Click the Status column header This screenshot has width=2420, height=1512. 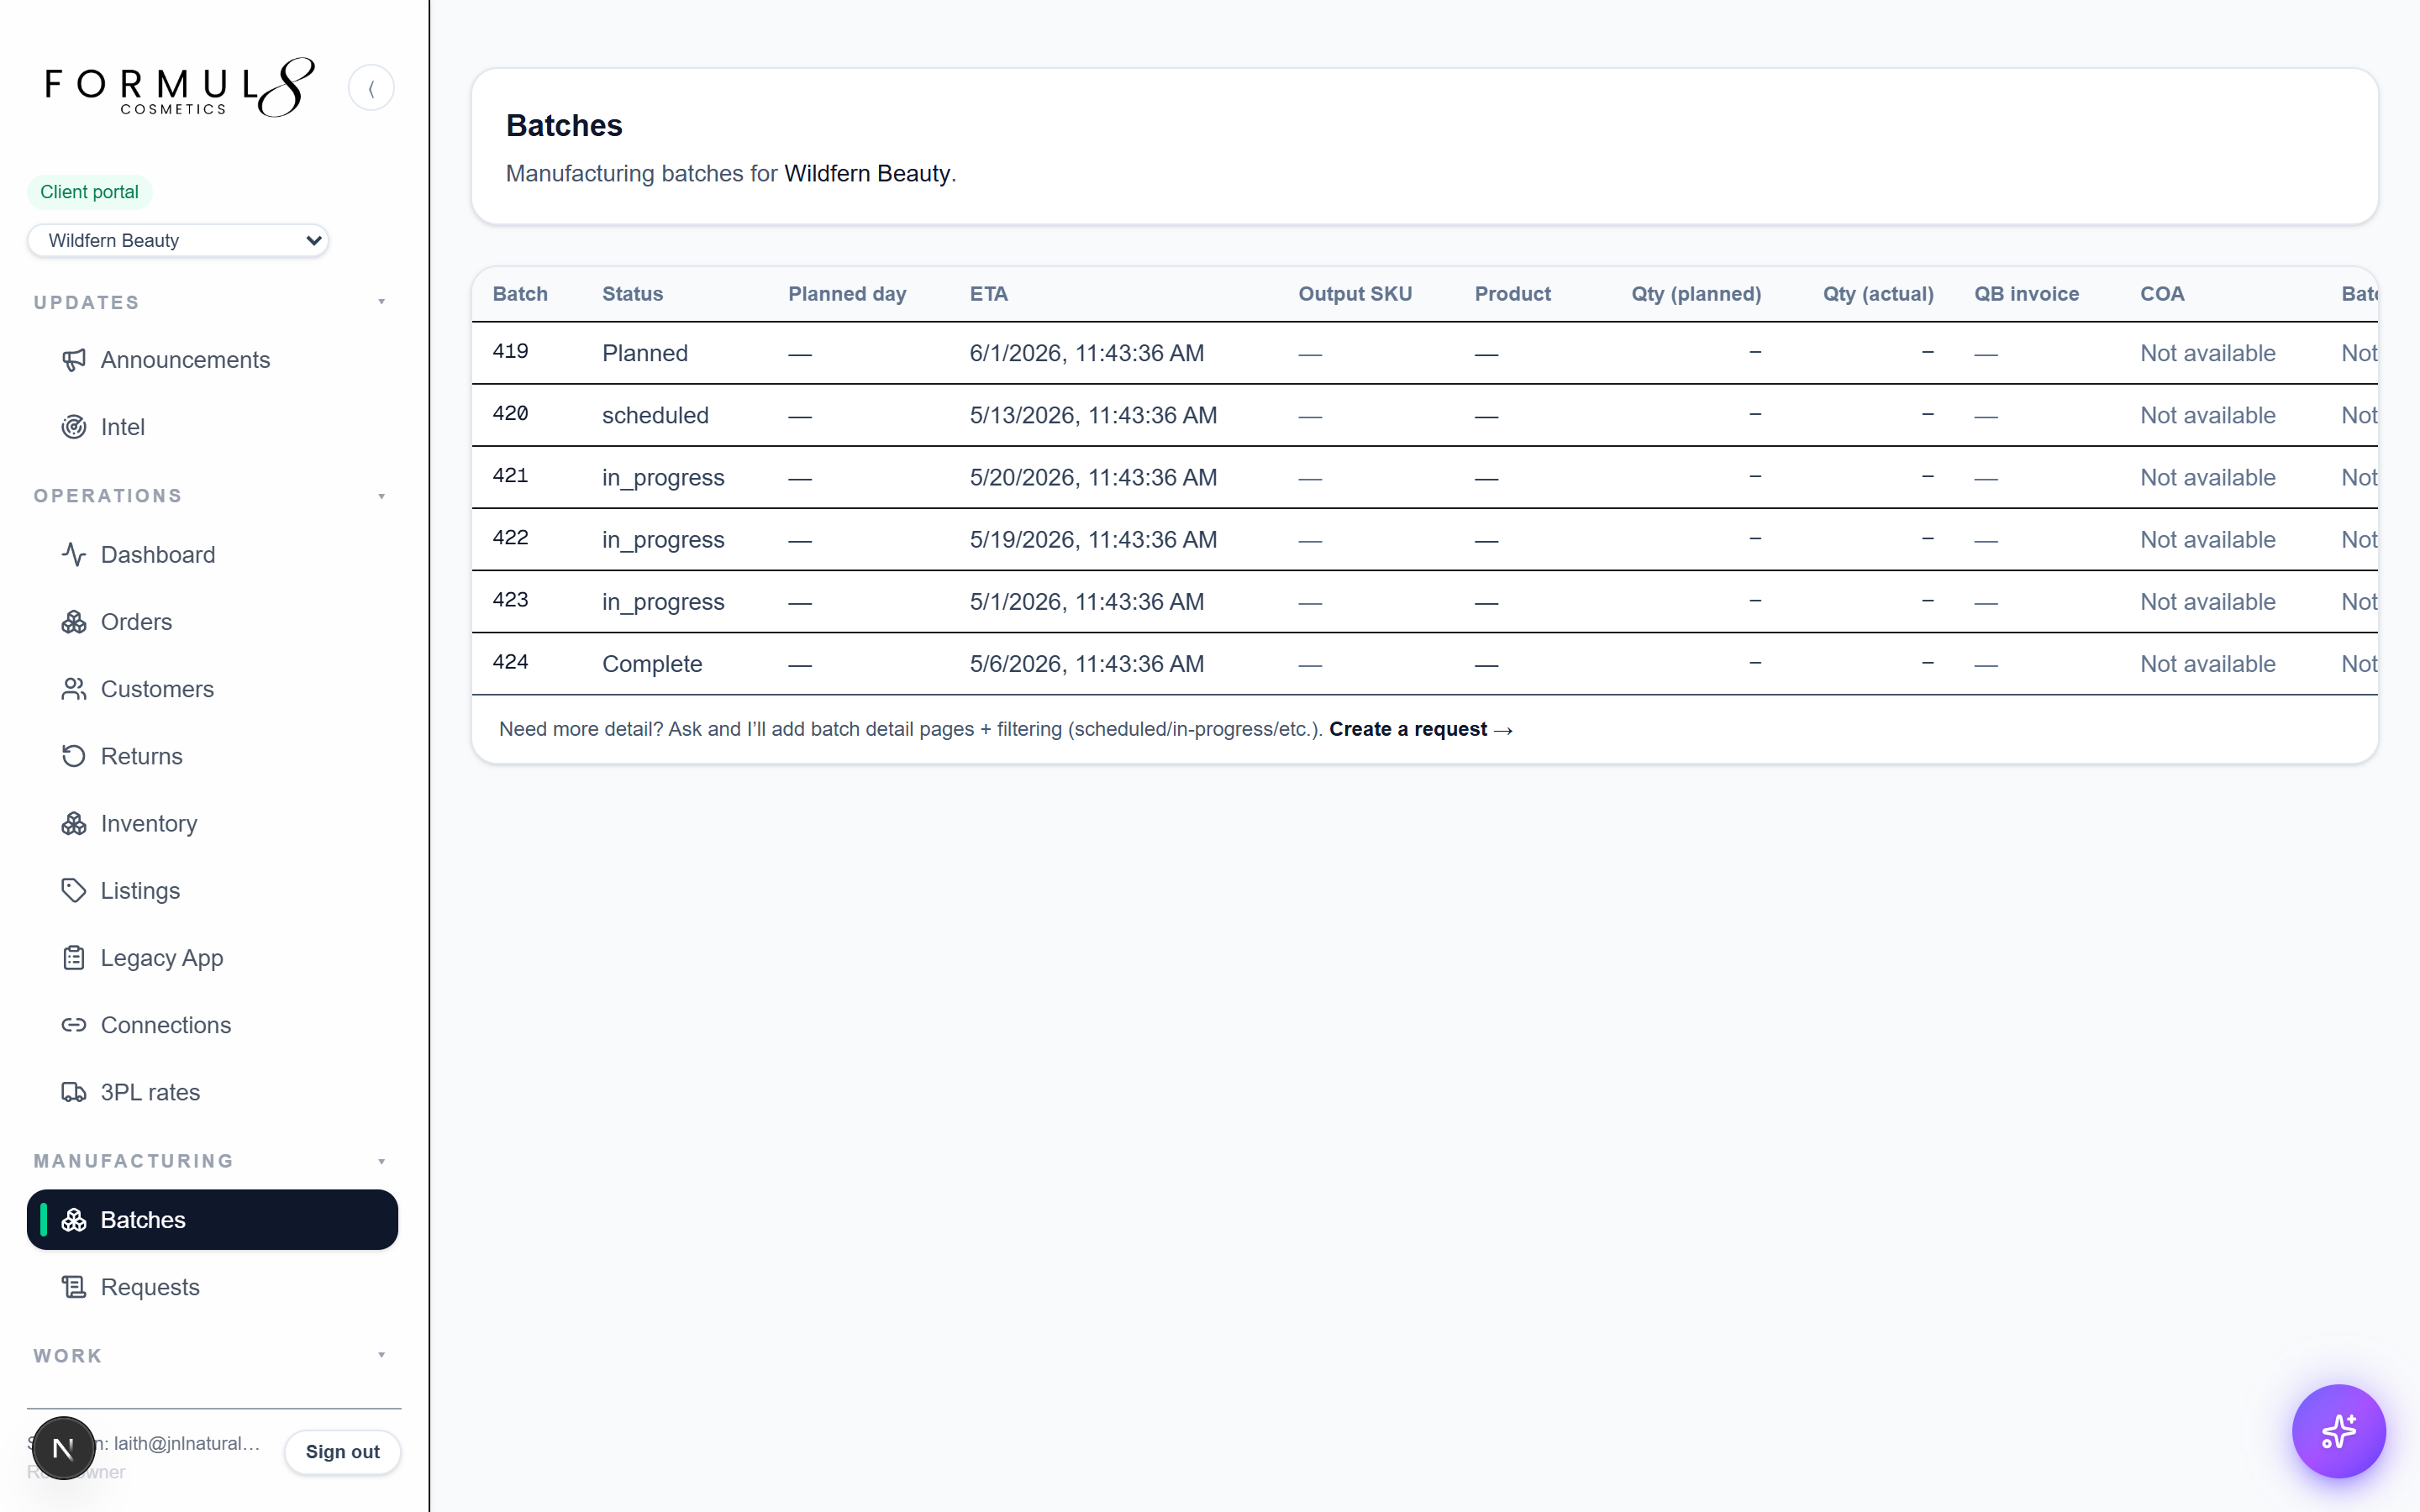click(632, 294)
